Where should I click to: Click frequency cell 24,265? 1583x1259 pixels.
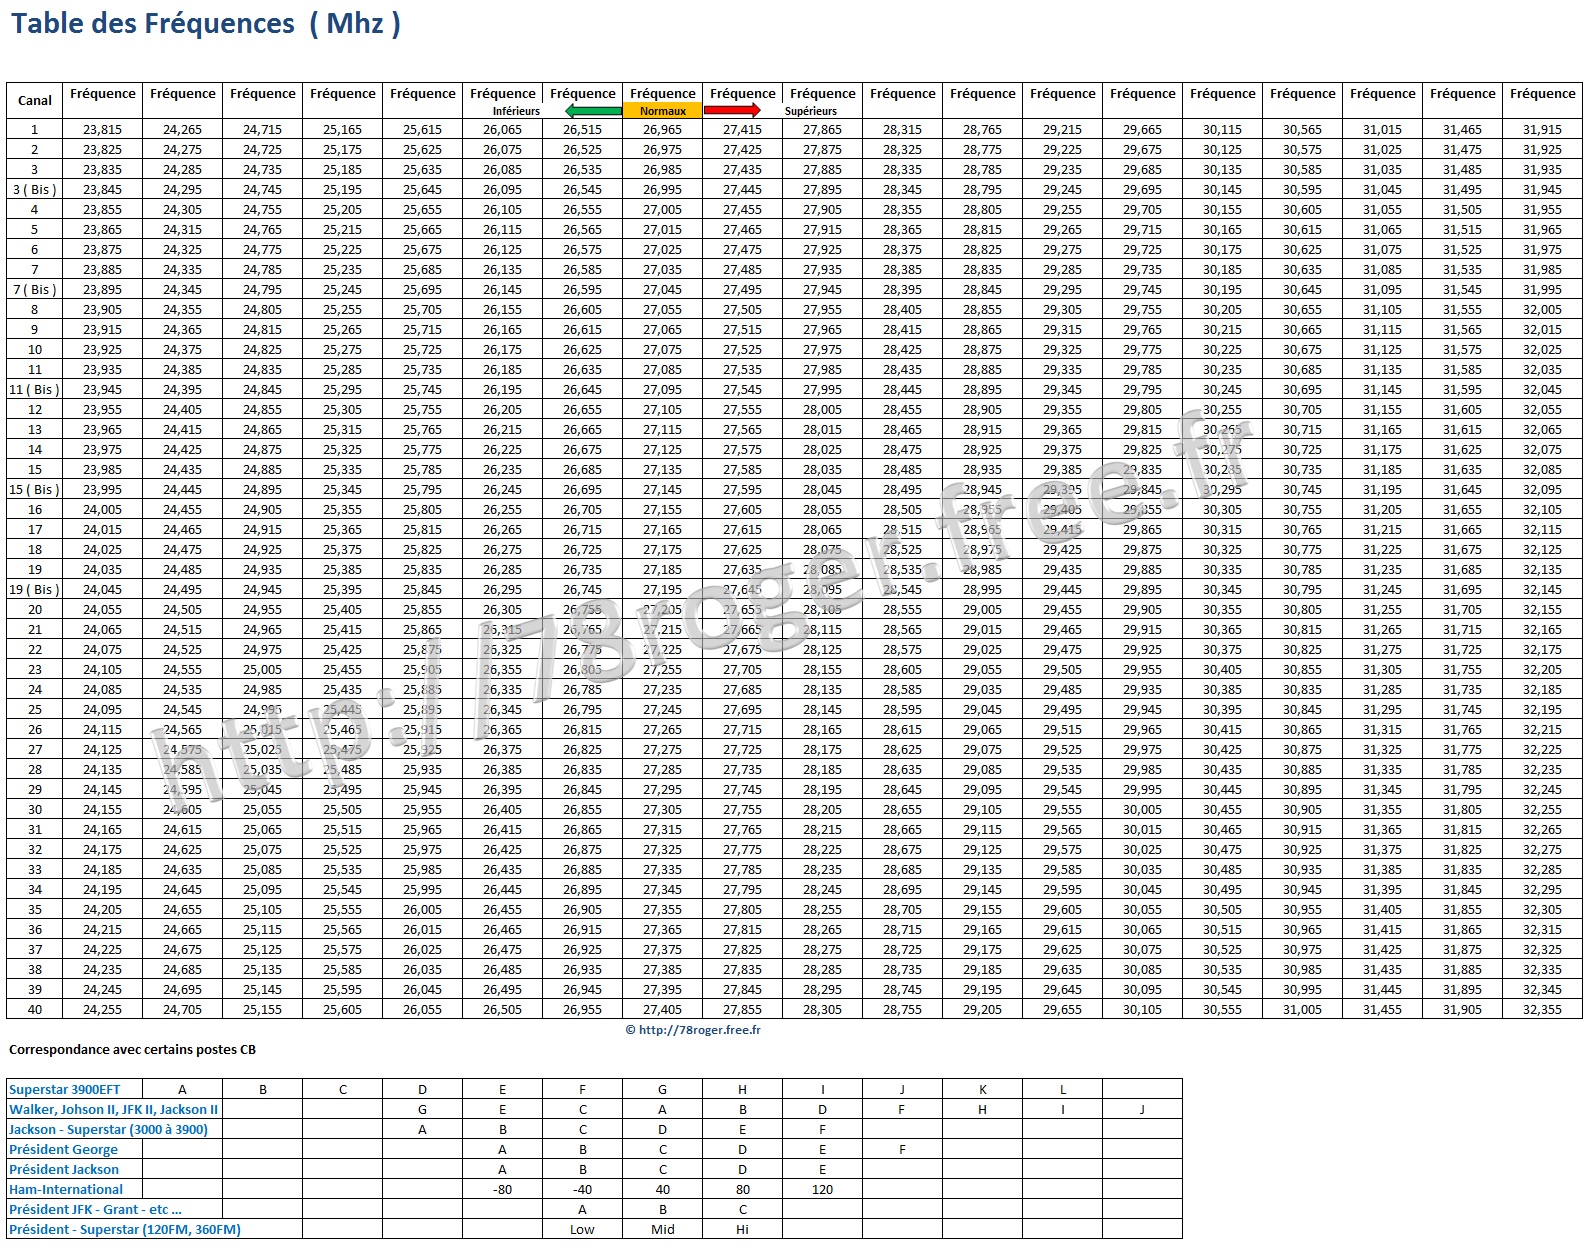(x=183, y=130)
